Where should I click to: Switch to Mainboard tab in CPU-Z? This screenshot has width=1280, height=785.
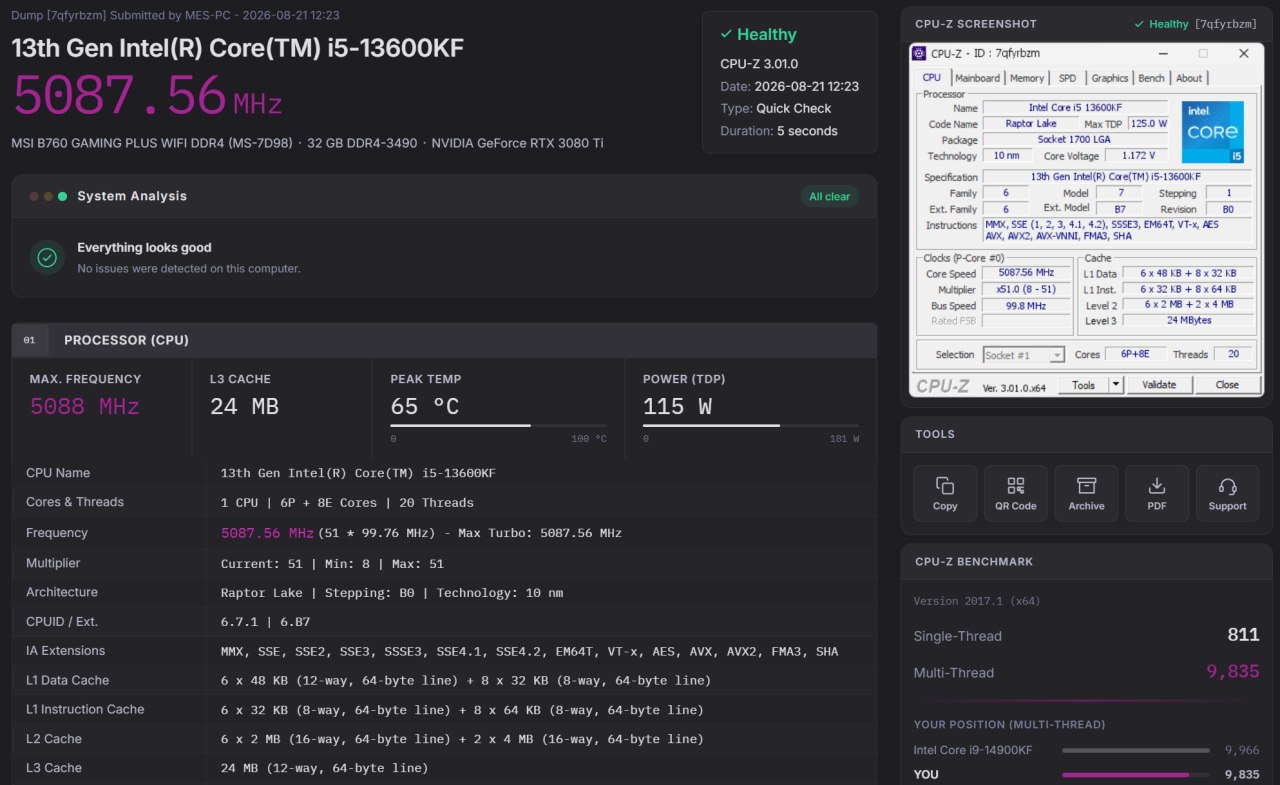pos(977,78)
